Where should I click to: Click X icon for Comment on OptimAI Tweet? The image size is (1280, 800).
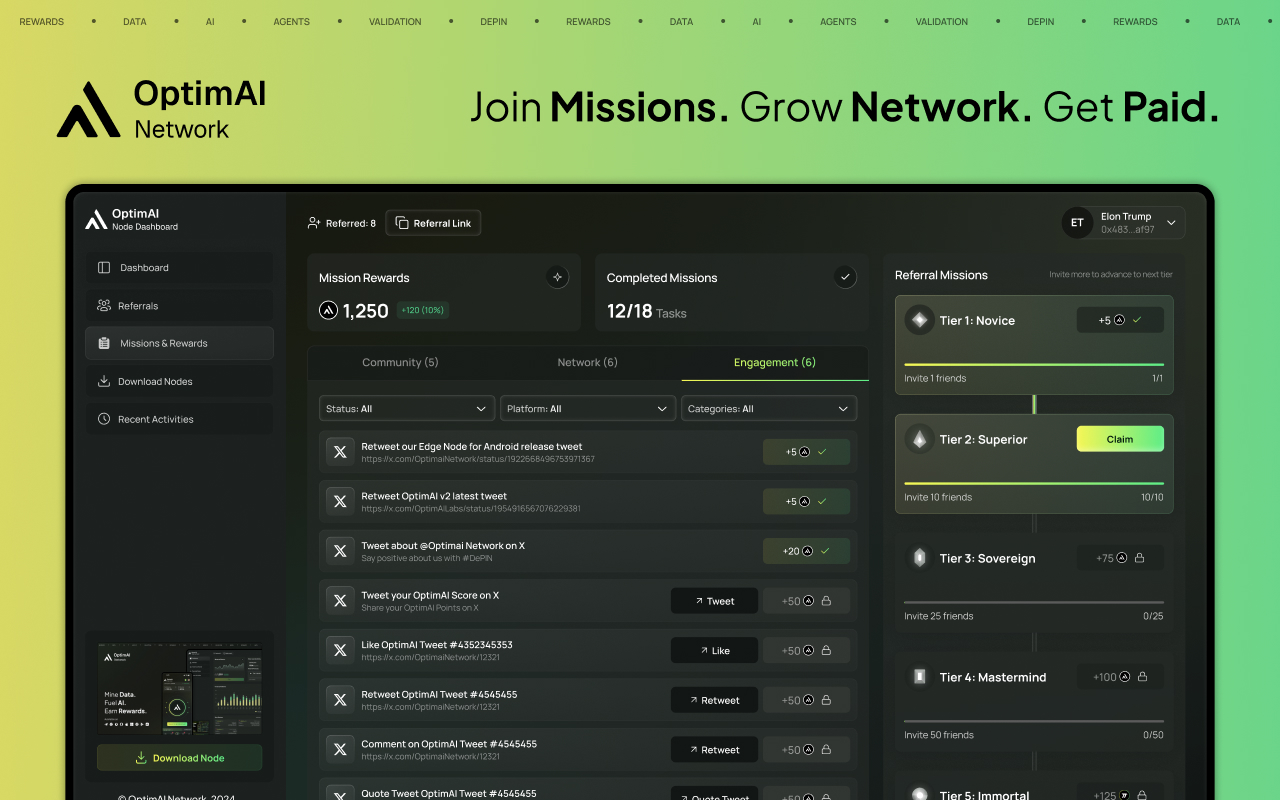[x=340, y=749]
